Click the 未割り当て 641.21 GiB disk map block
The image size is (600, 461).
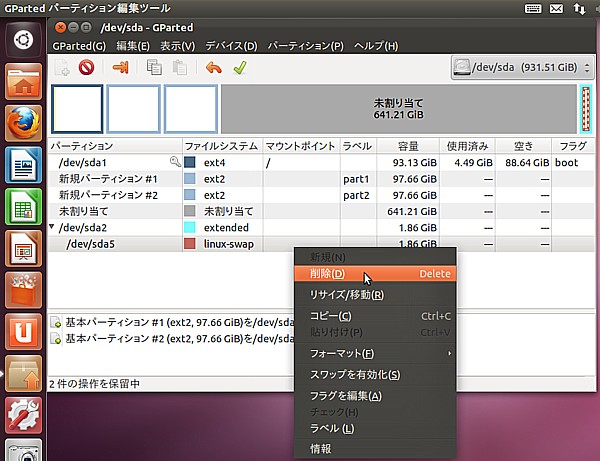399,109
